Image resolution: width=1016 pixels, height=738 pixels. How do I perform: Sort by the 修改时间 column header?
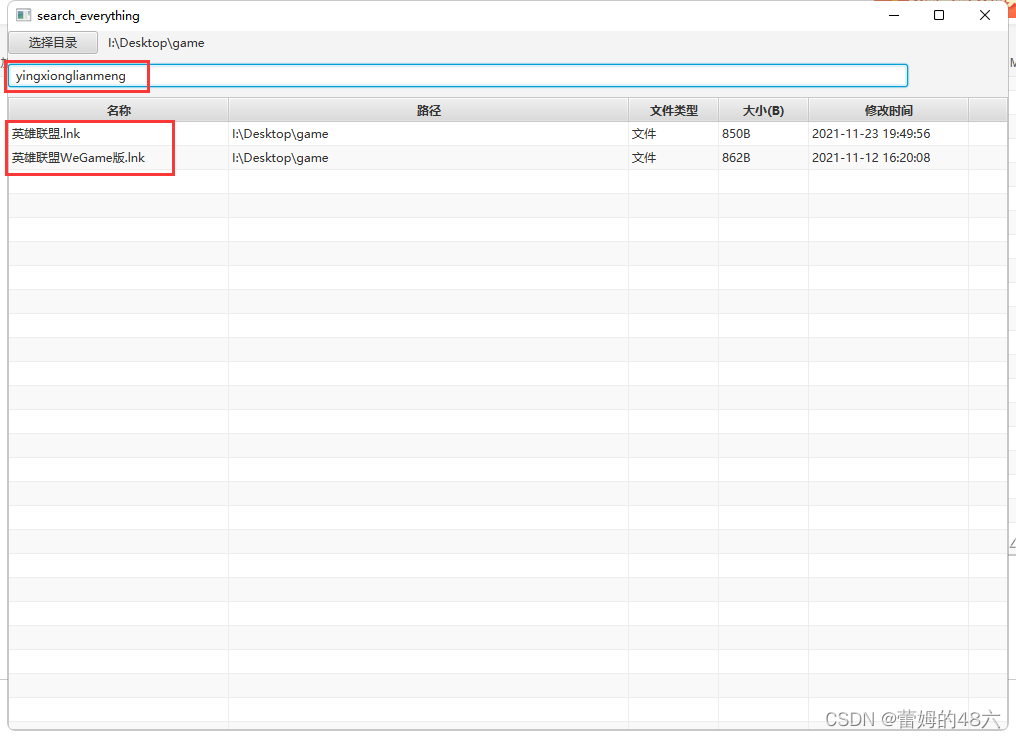click(888, 110)
